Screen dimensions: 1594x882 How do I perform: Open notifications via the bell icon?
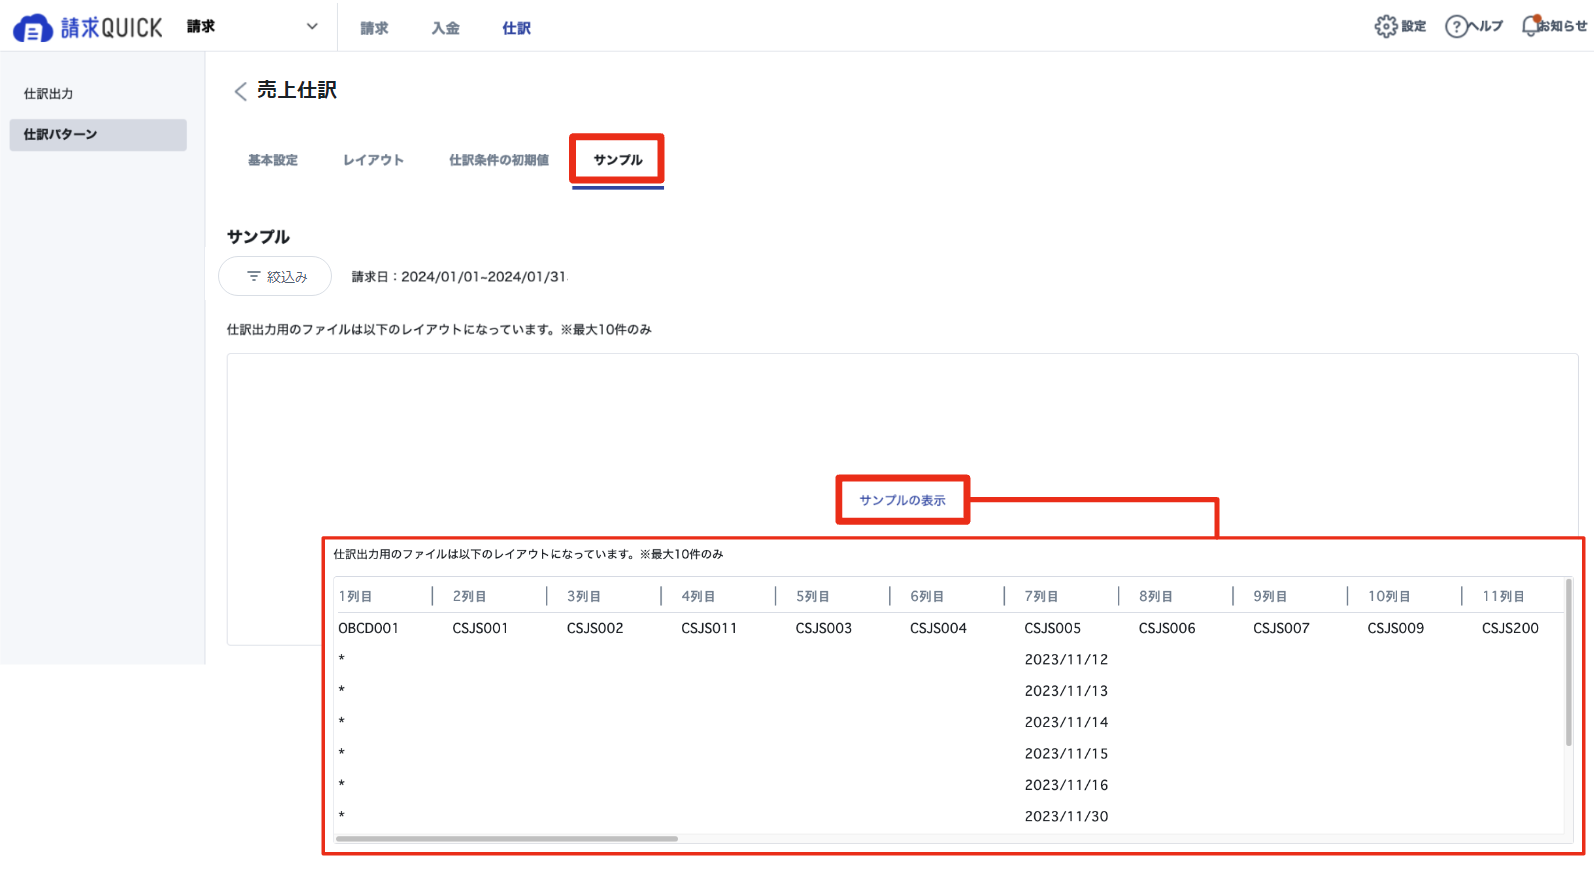coord(1530,26)
